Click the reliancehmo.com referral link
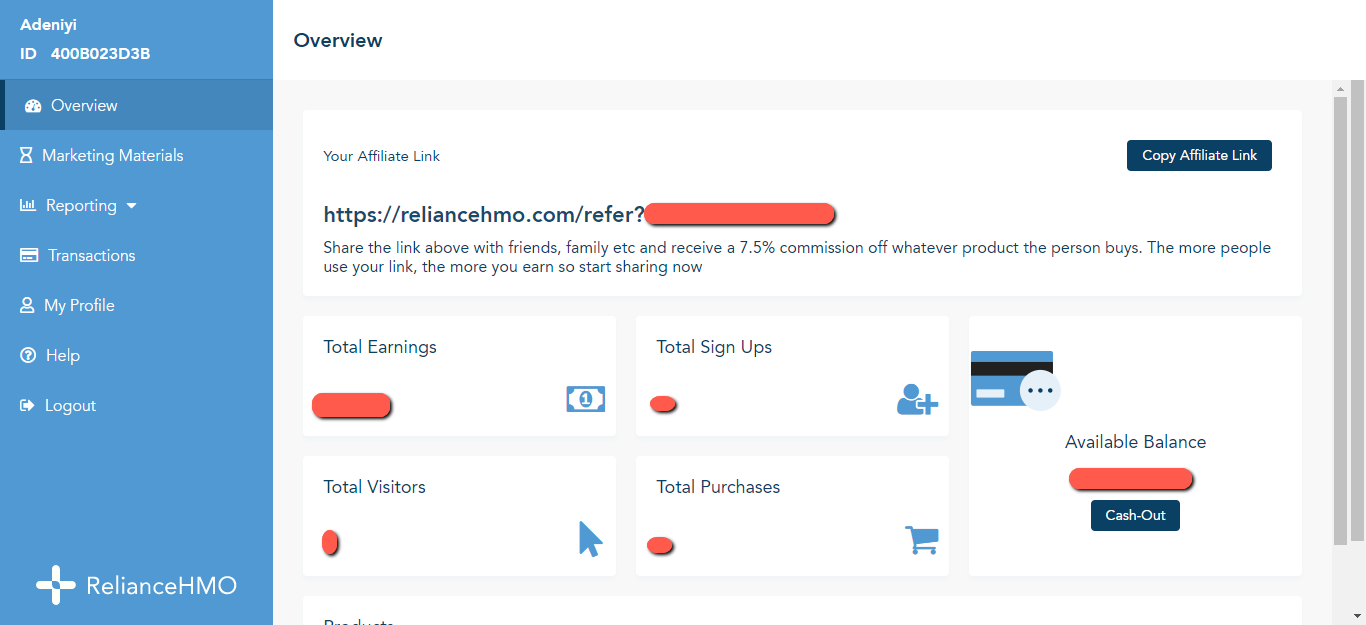The image size is (1366, 625). pyautogui.click(x=483, y=213)
